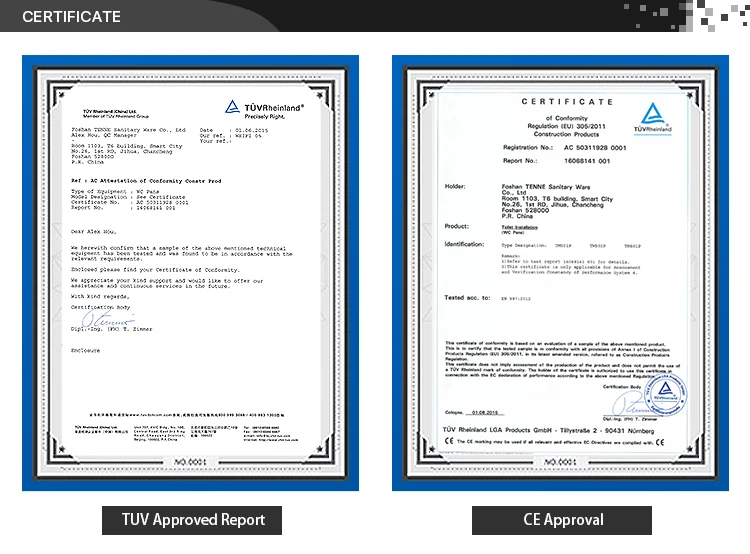750x554 pixels.
Task: Click the "Enclosure" text on the left letter
Action: point(85,351)
